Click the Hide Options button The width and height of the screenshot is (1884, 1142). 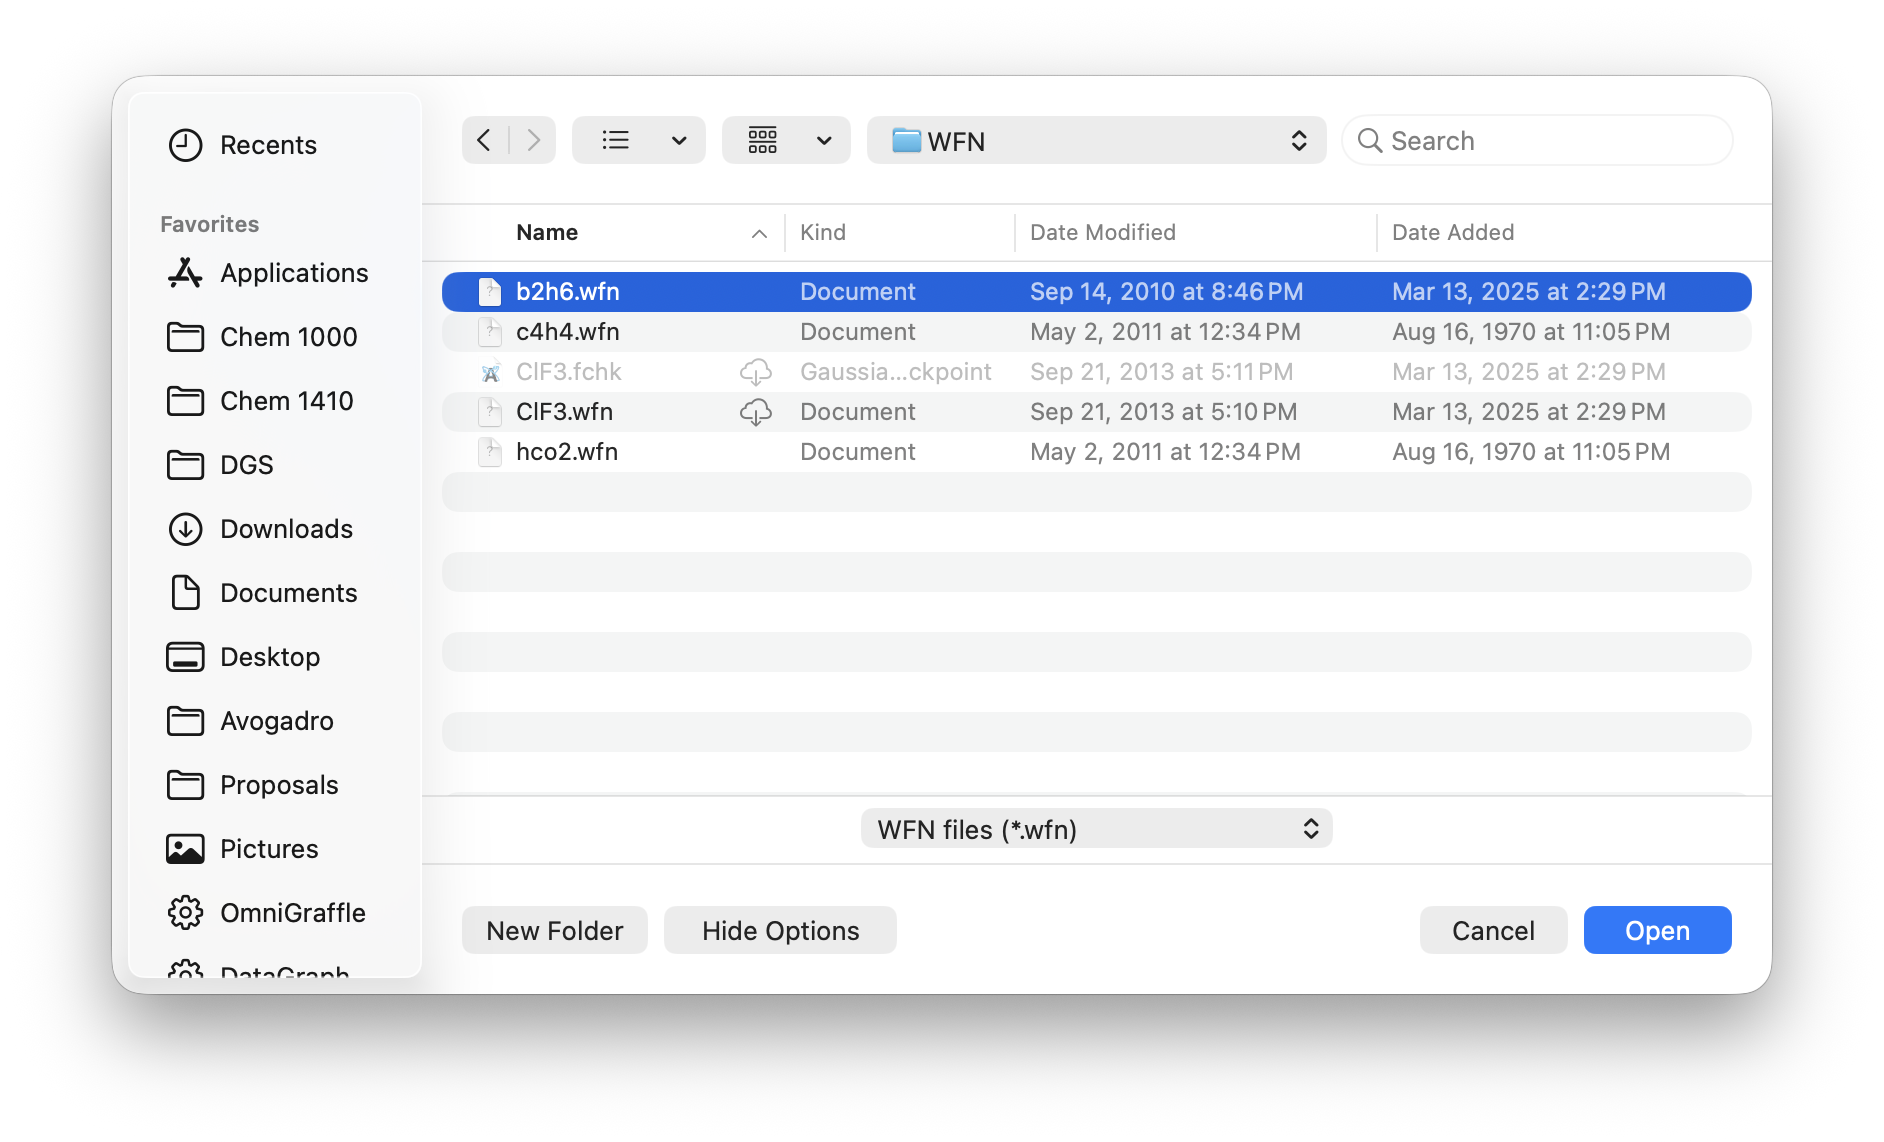780,930
